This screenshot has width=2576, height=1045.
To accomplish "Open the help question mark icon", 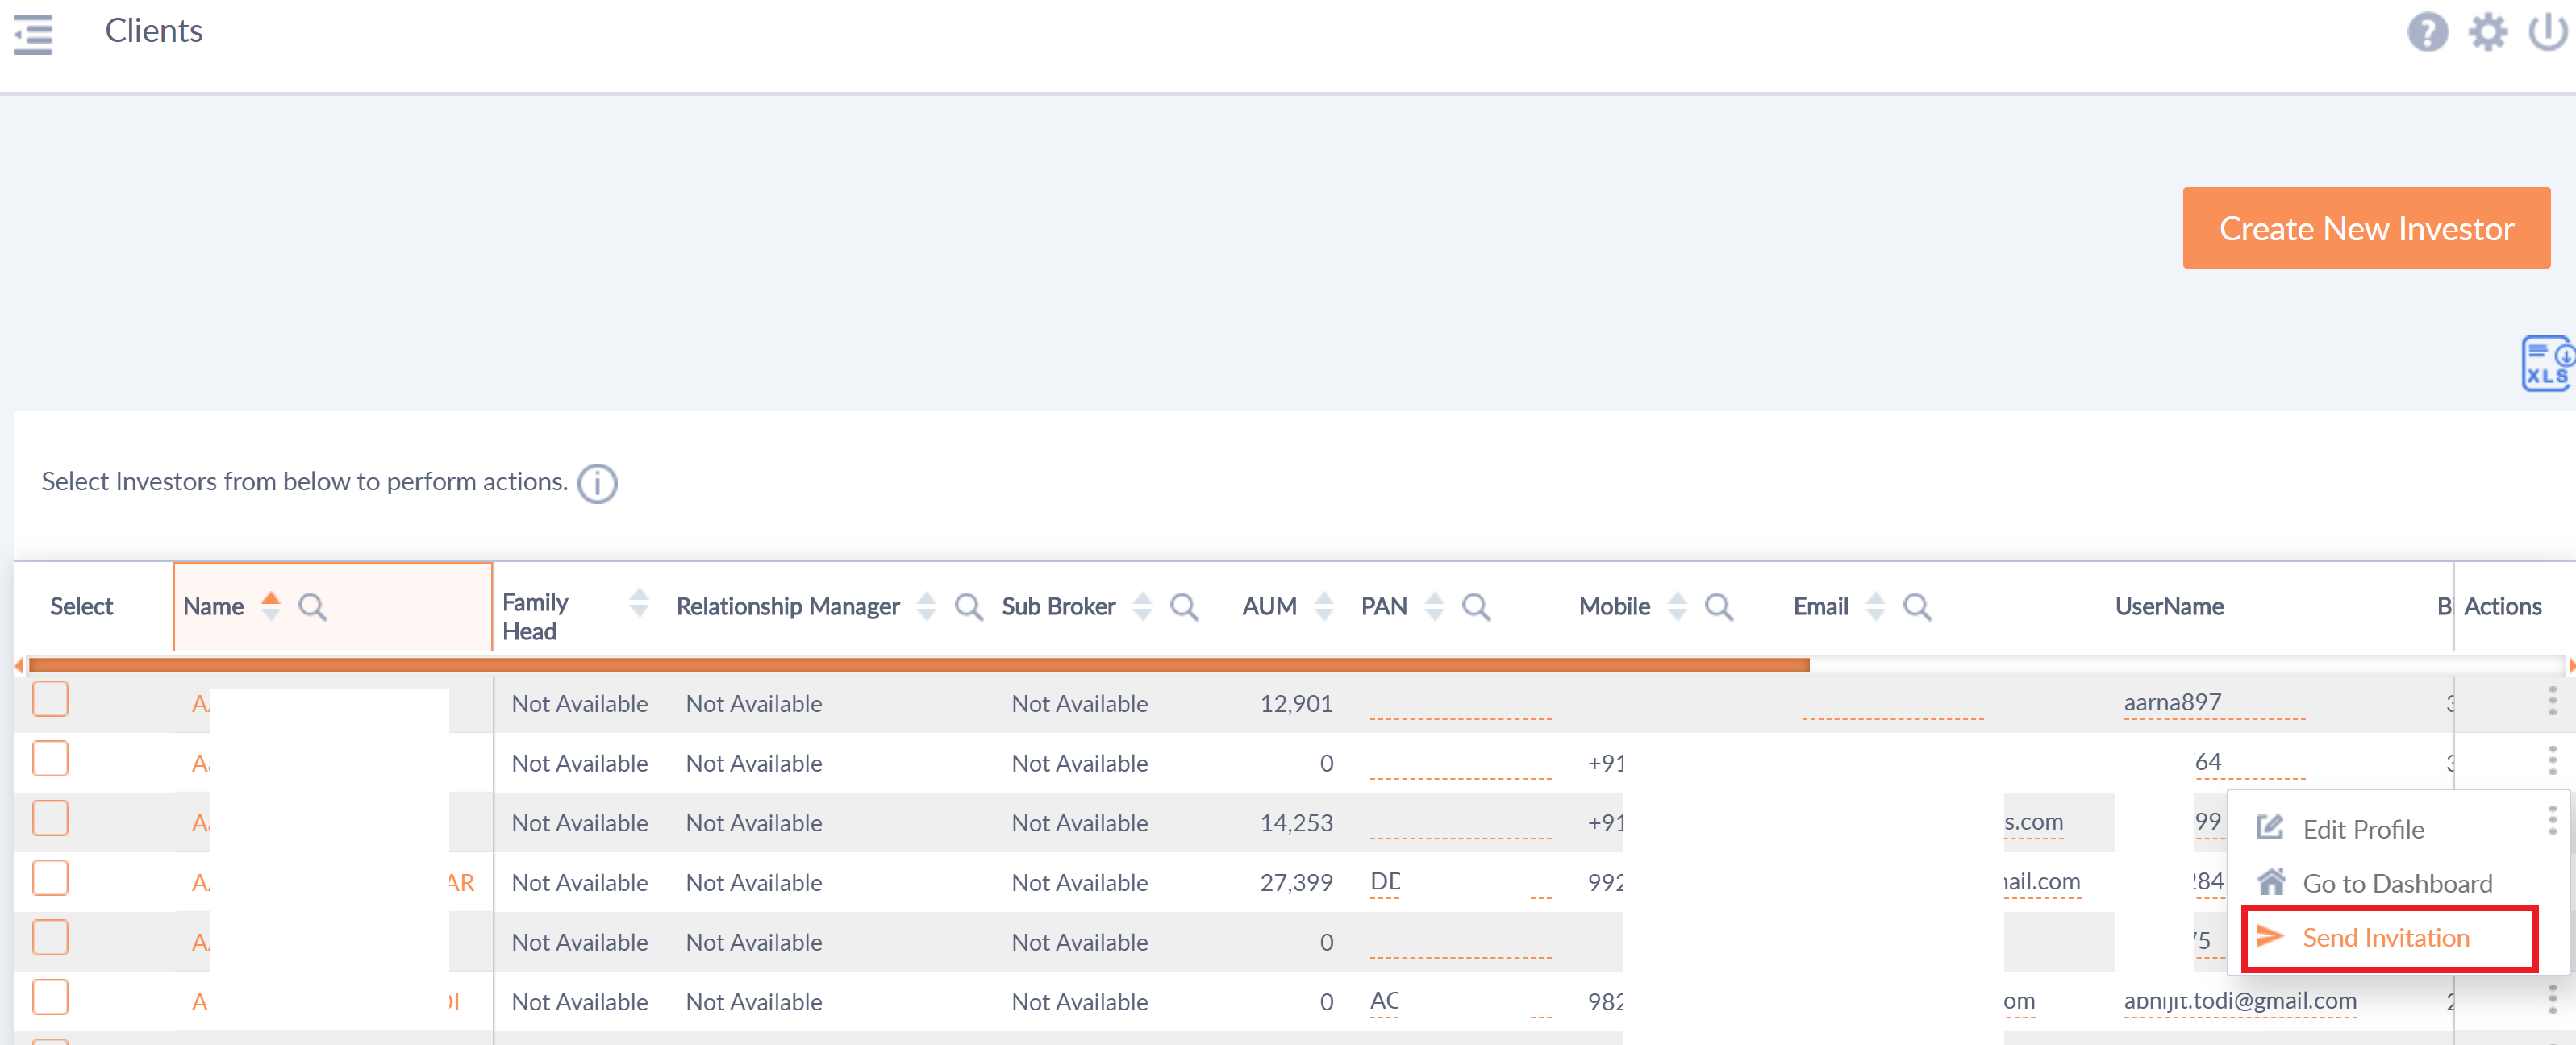I will coord(2426,32).
